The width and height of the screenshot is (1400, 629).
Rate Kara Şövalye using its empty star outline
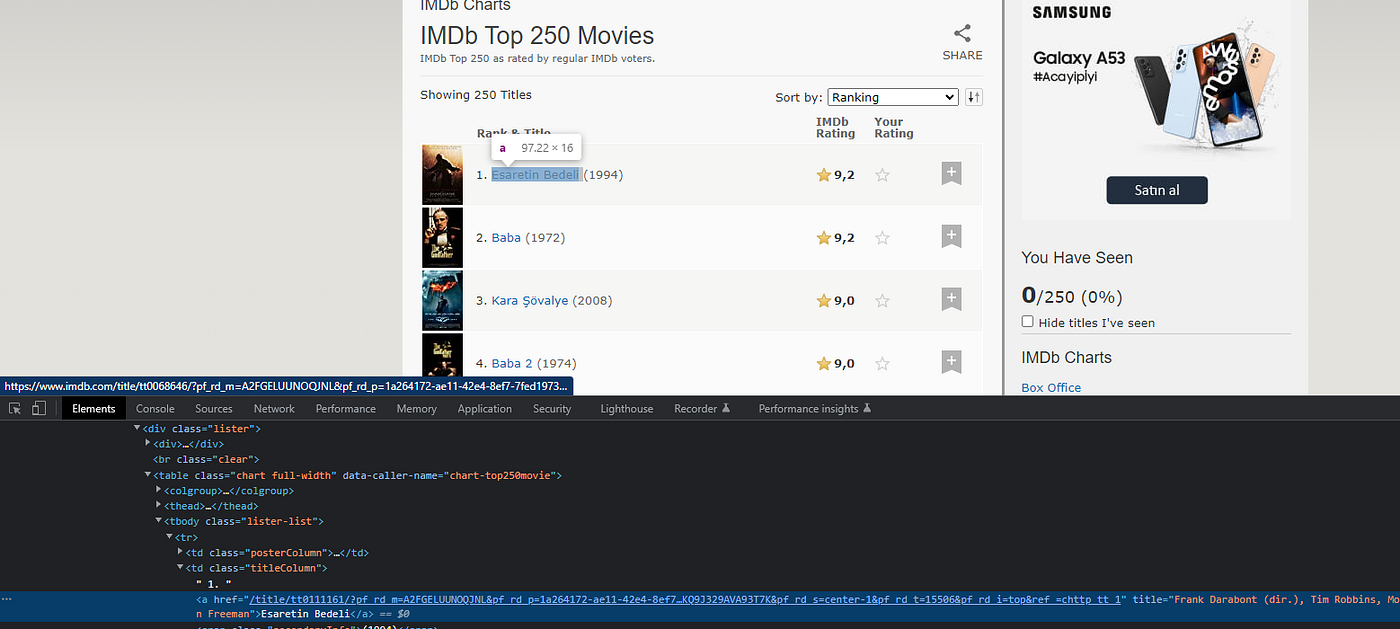882,300
